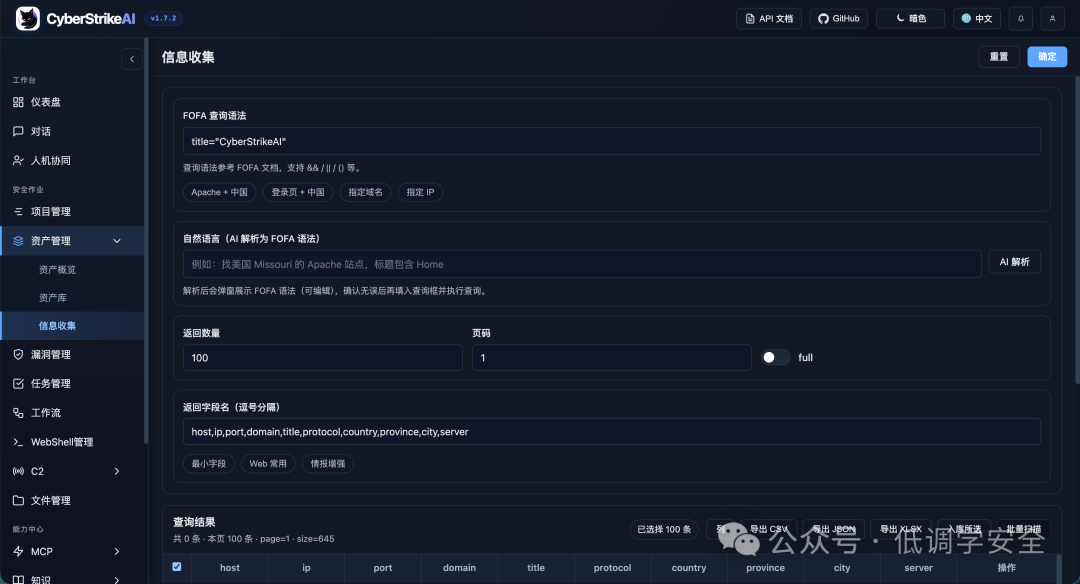Click the moon icon for 暗色 theme
Screen dimensions: 1080x584
click(x=900, y=18)
